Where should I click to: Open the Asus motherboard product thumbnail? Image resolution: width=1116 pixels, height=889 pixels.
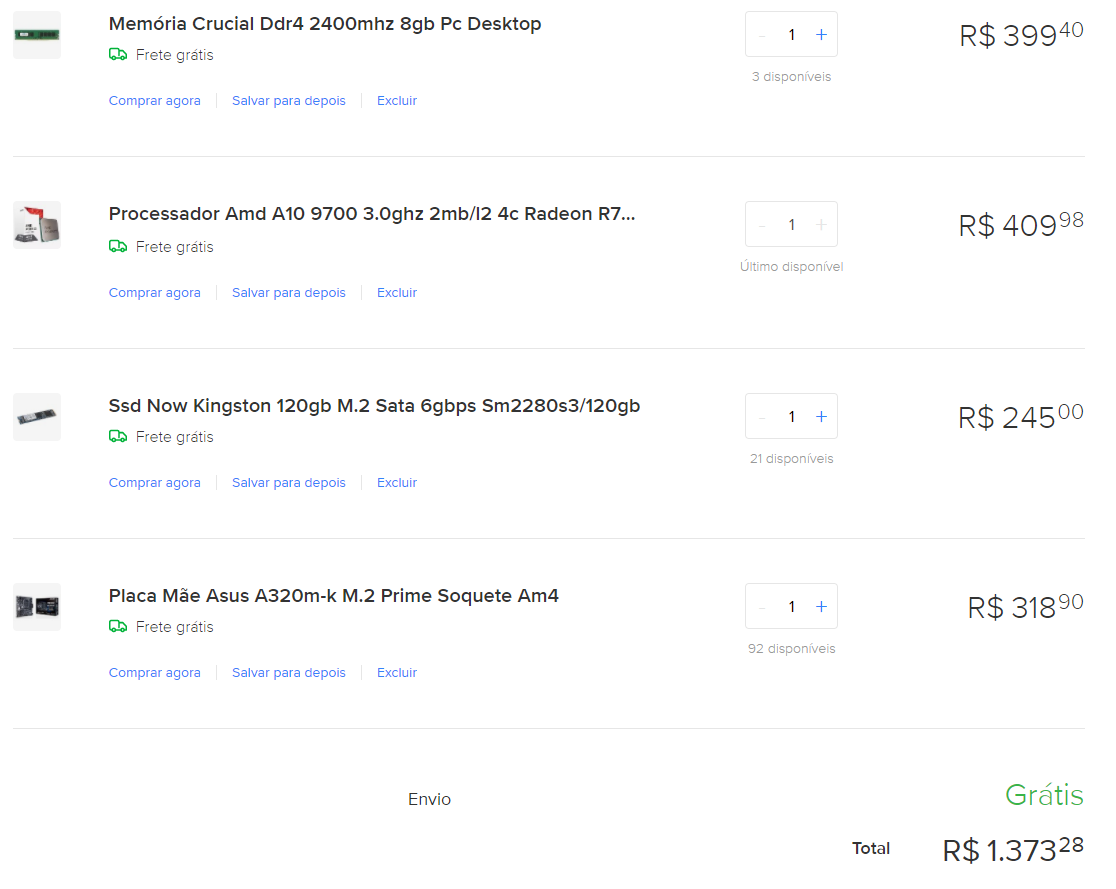[37, 606]
